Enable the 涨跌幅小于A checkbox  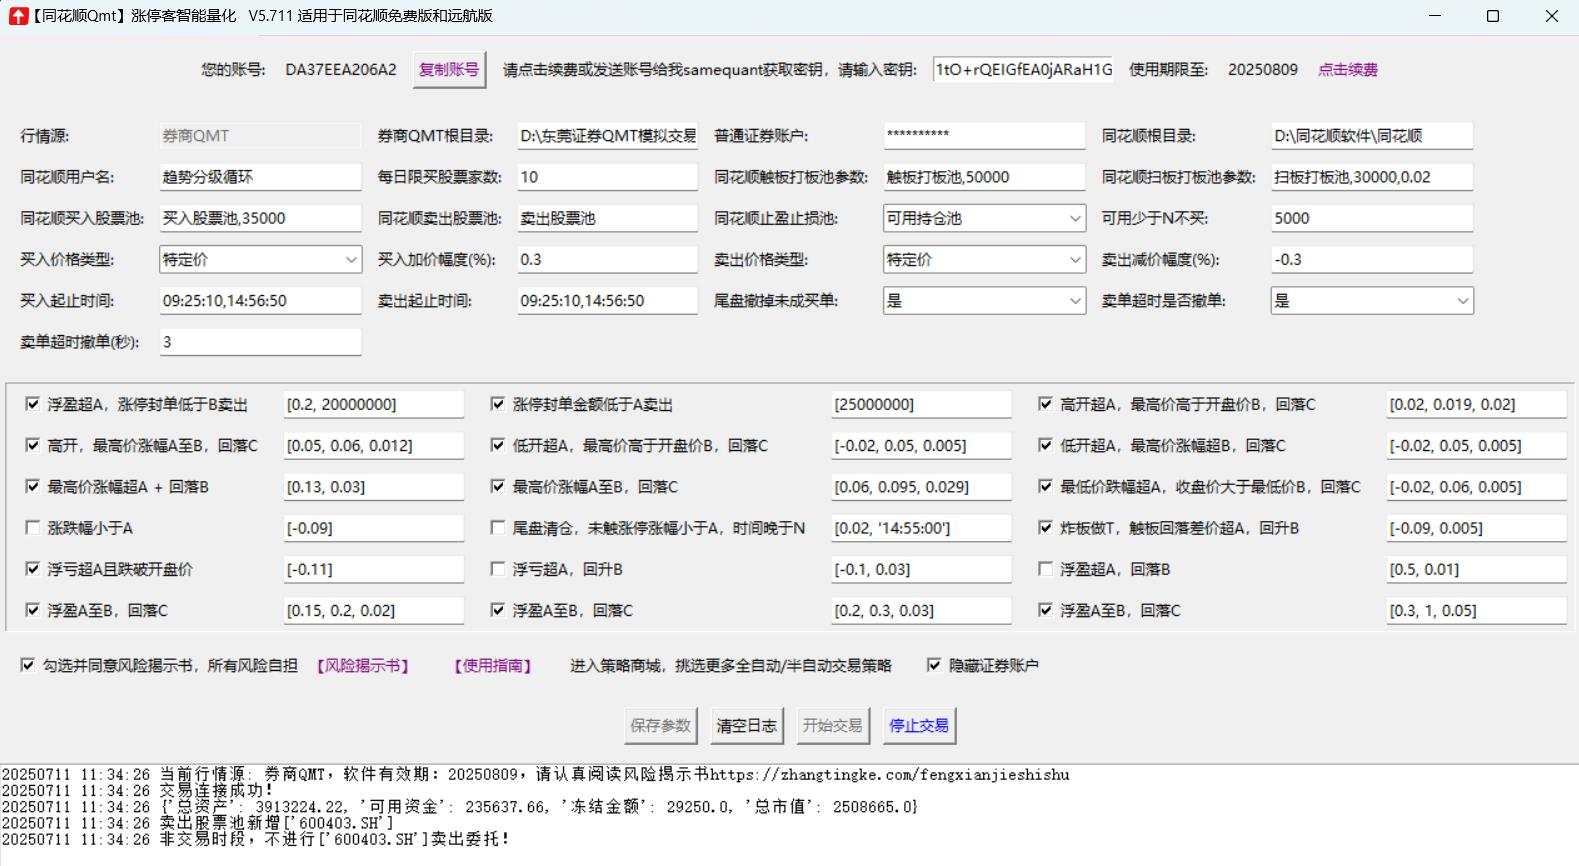tap(32, 527)
